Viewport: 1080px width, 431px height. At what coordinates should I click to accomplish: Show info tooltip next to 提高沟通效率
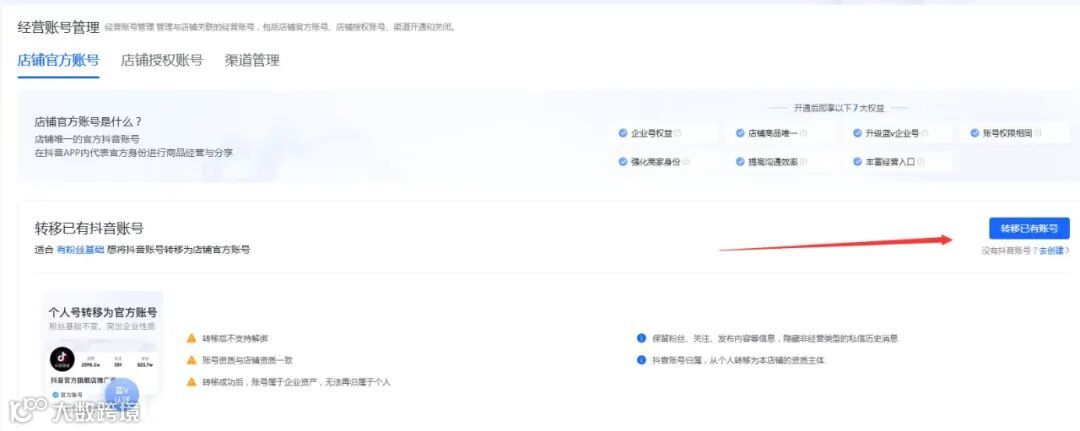coord(803,162)
